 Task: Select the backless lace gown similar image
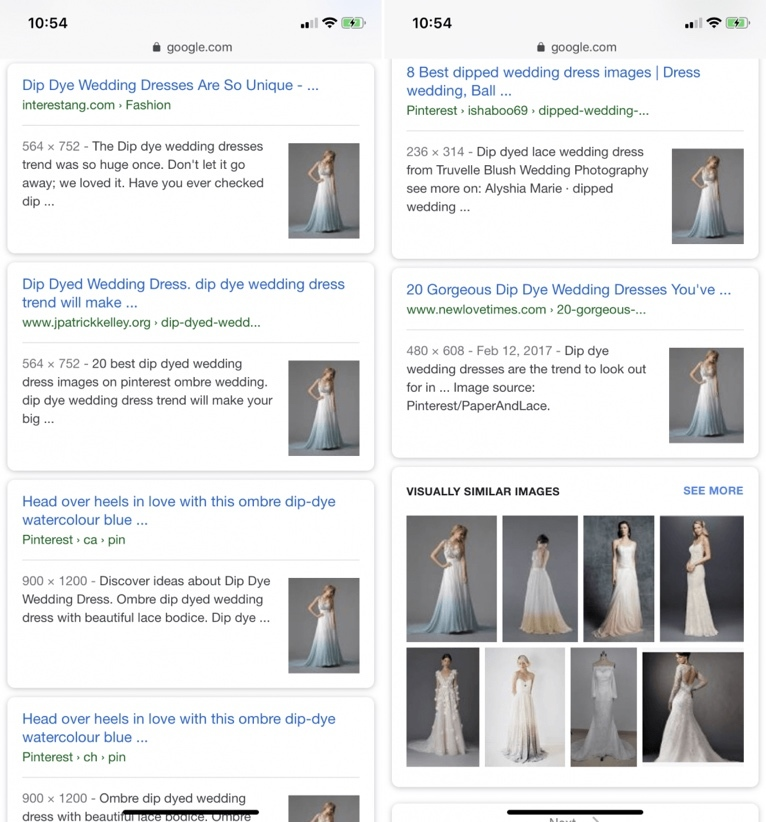coord(692,707)
